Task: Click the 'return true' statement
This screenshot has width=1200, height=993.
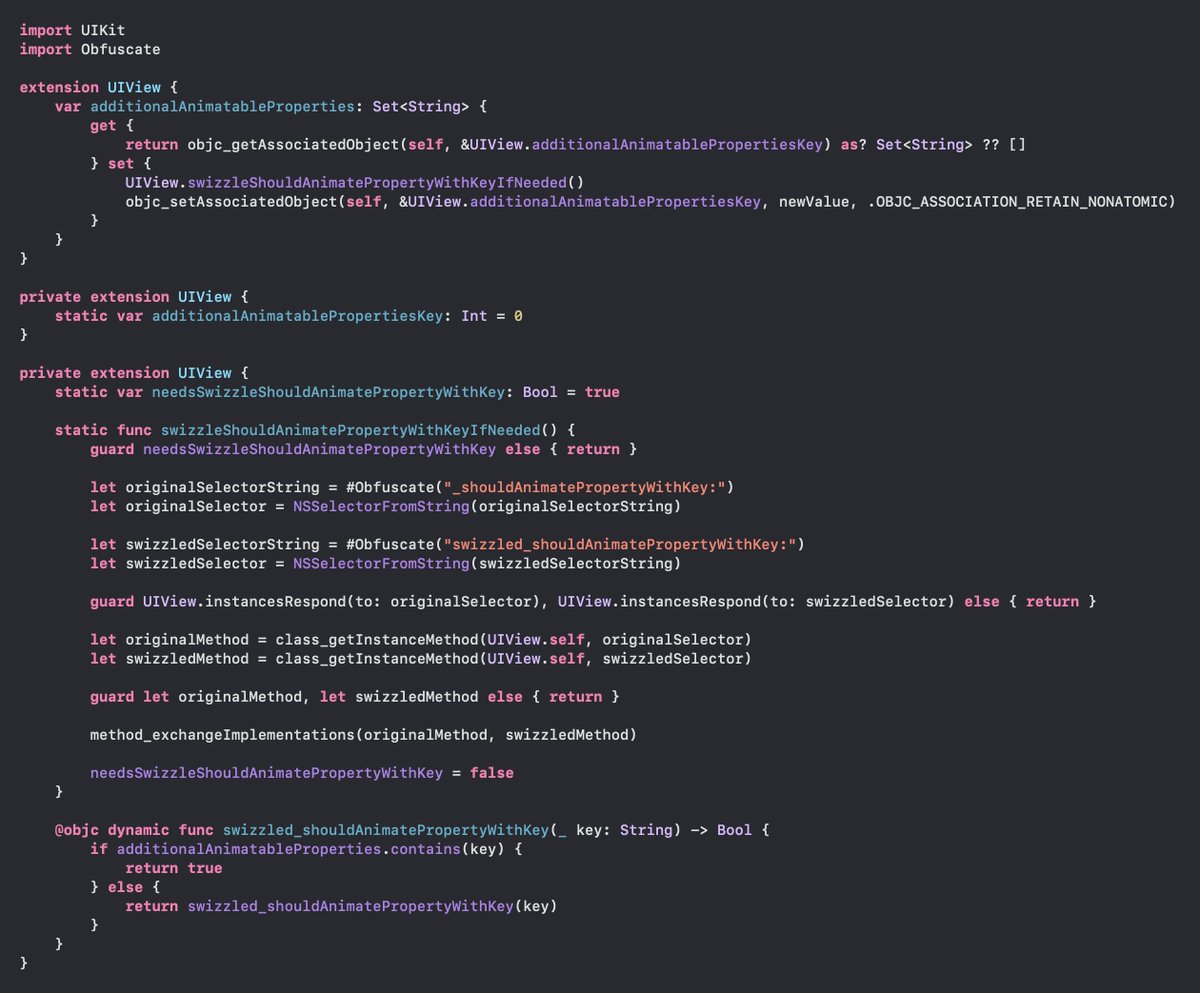Action: (174, 868)
